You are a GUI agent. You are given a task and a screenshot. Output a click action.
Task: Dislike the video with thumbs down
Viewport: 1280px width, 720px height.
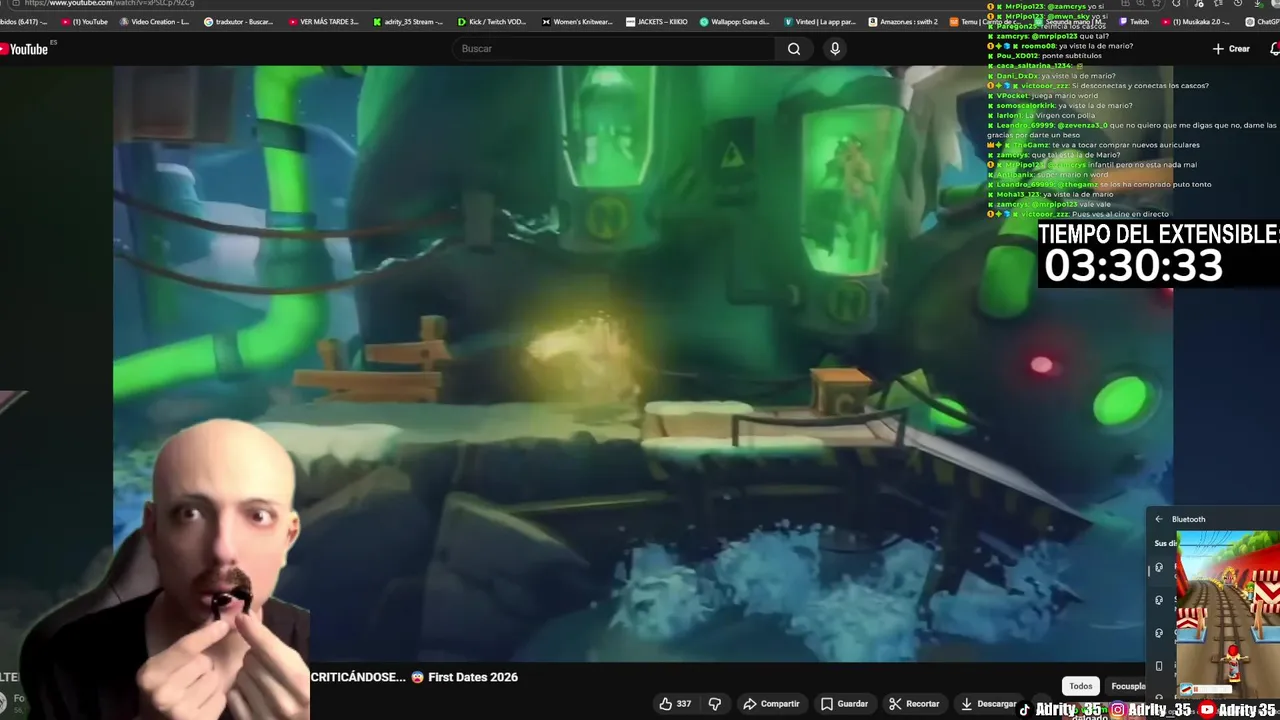click(x=714, y=704)
